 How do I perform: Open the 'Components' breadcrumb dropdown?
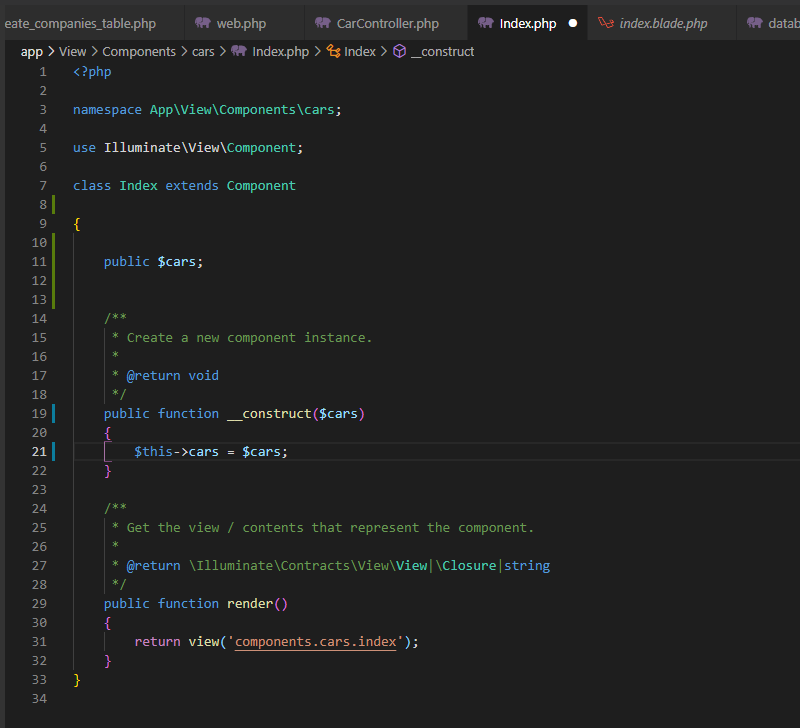coord(139,51)
